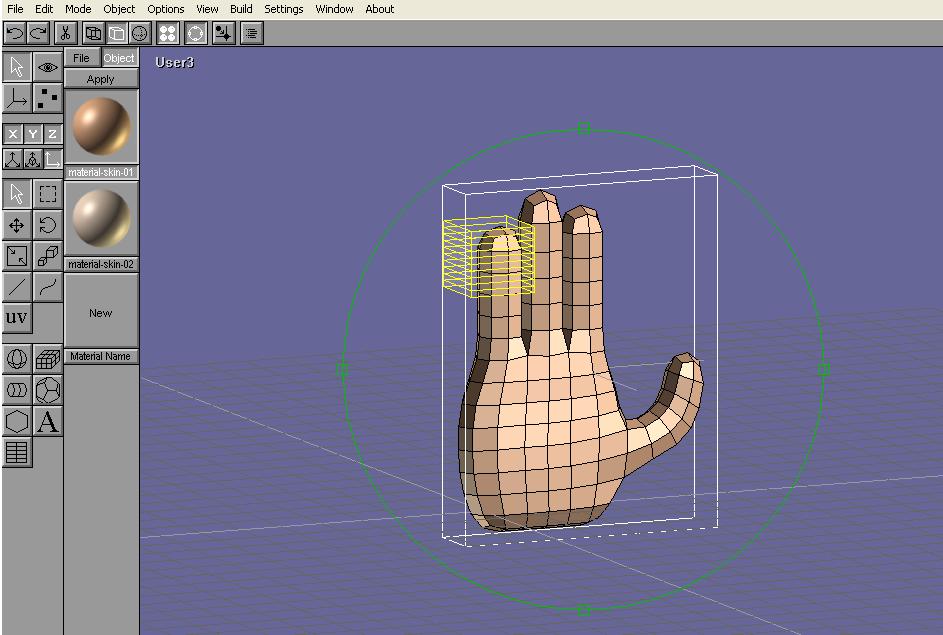Switch to File tab in materials panel
This screenshot has width=943, height=635.
pos(82,58)
